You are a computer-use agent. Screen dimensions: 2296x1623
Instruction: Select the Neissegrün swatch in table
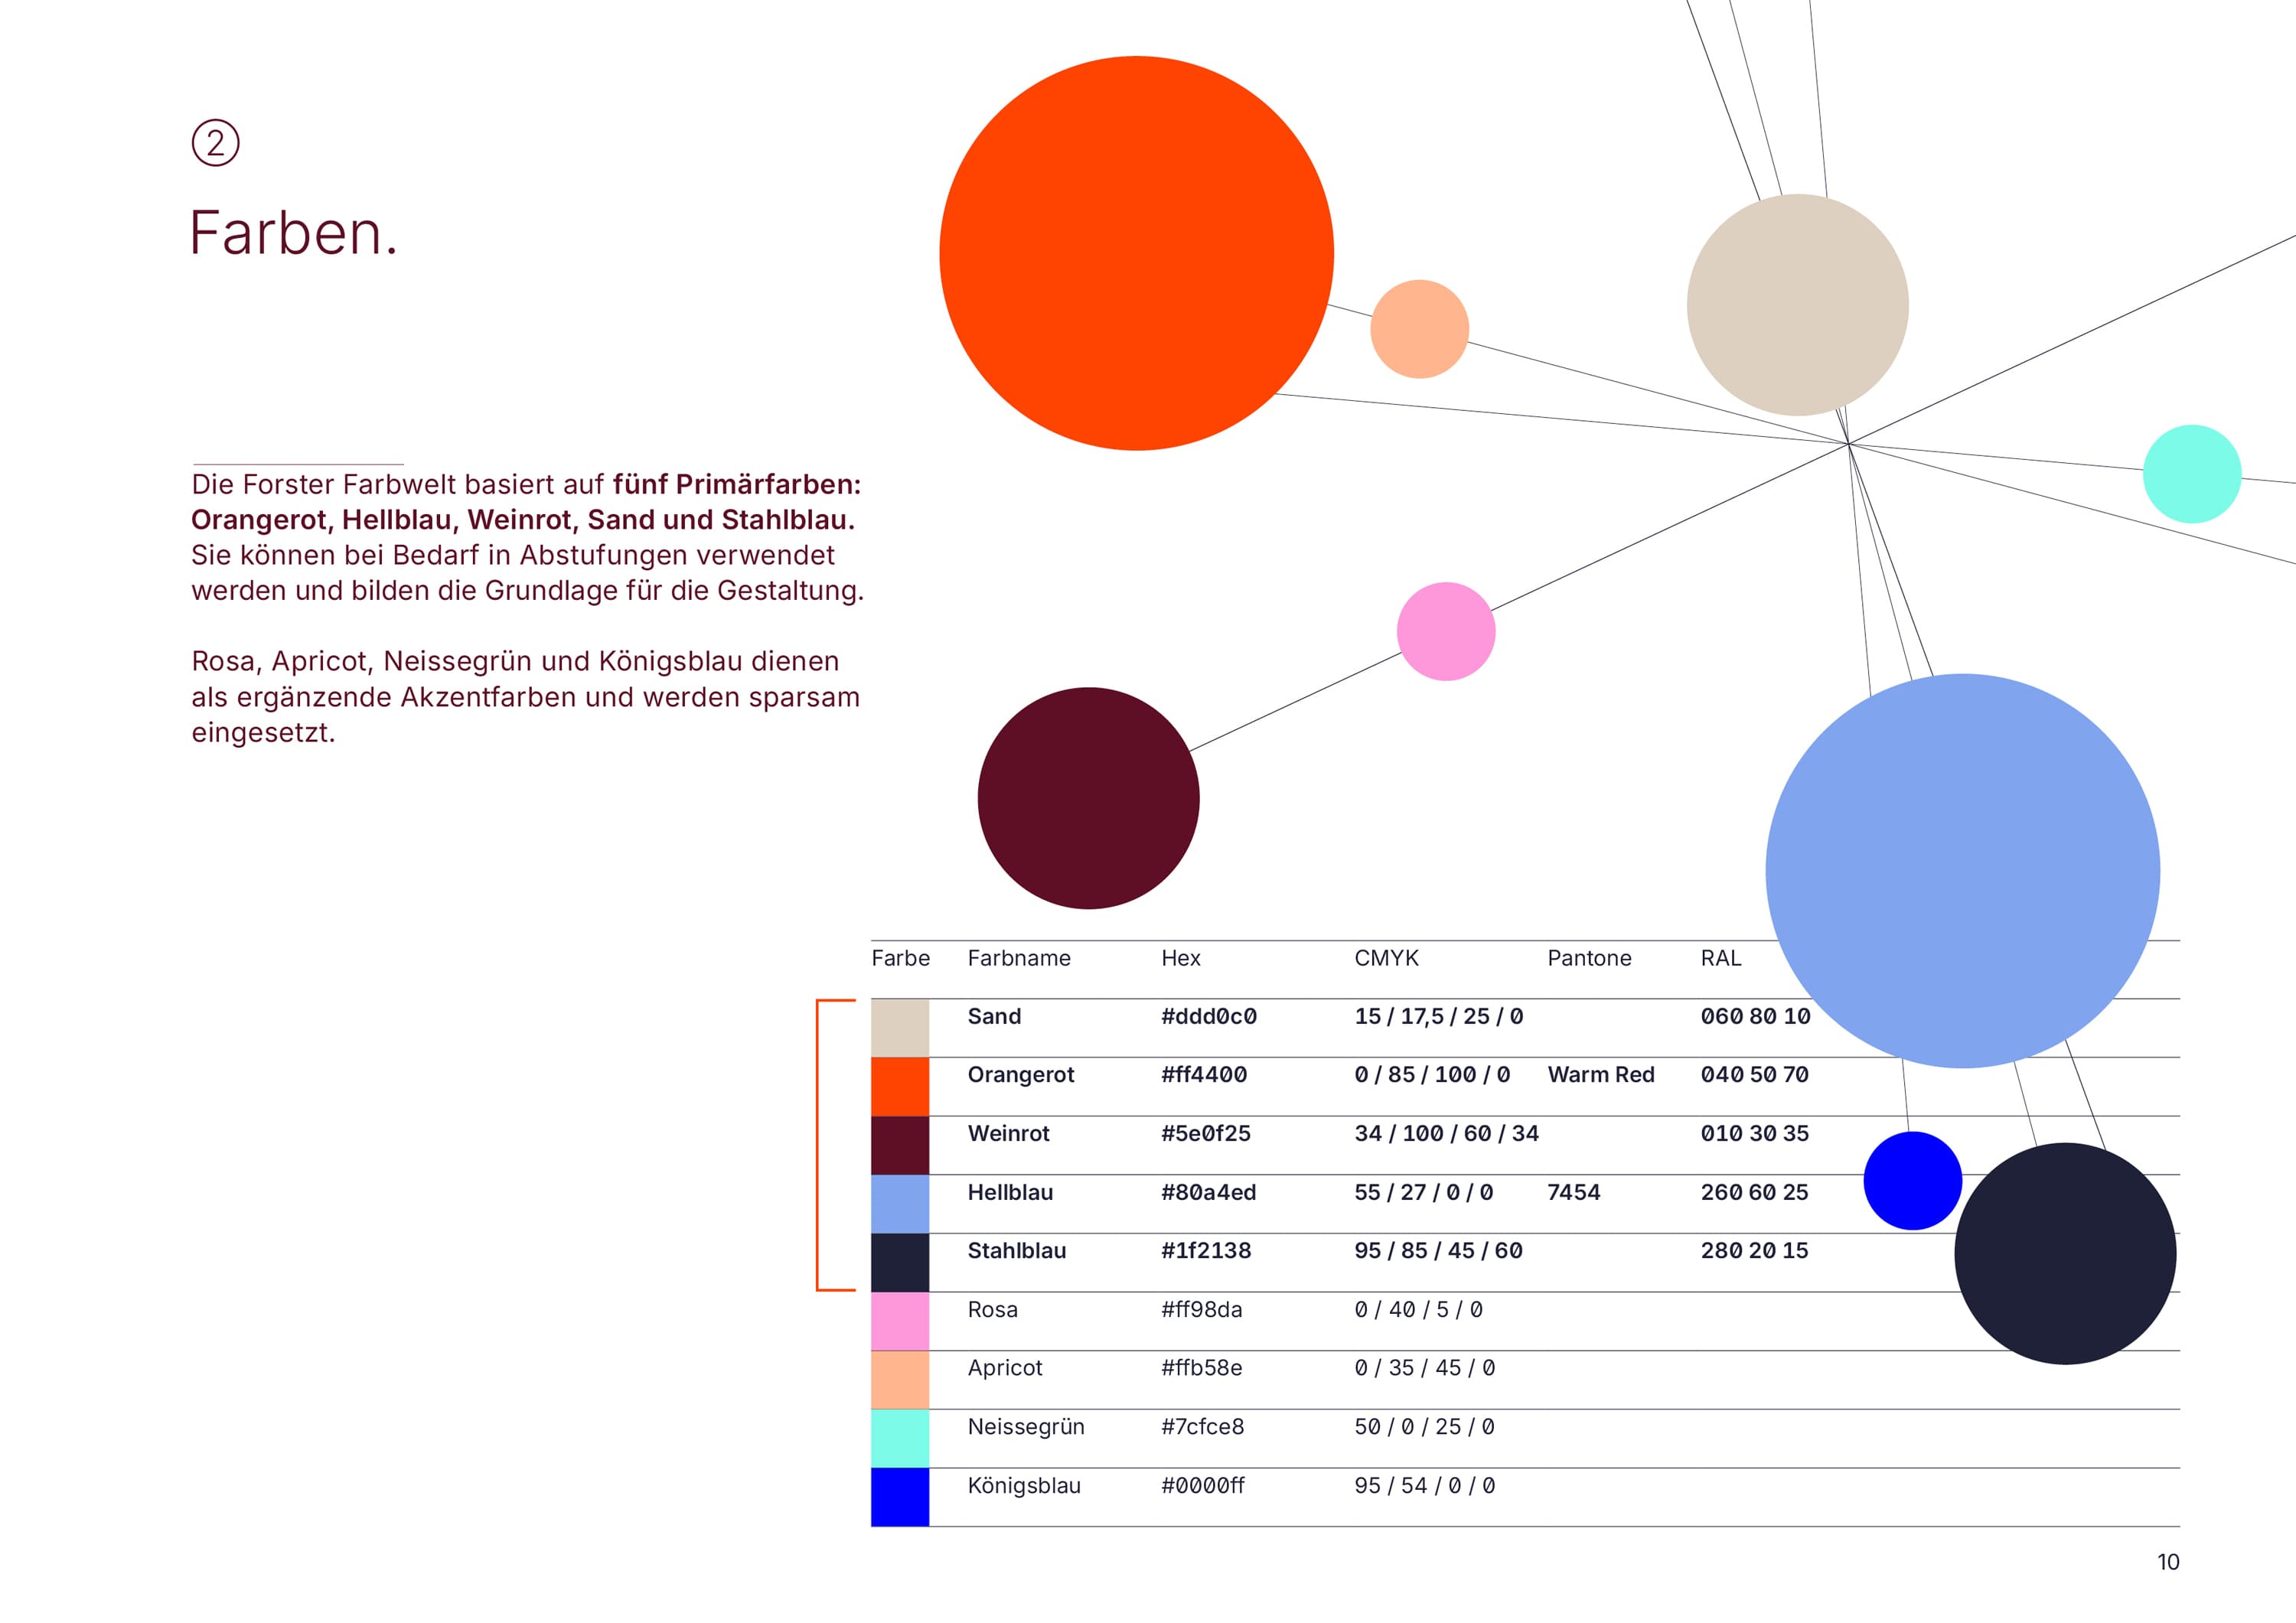(900, 1439)
